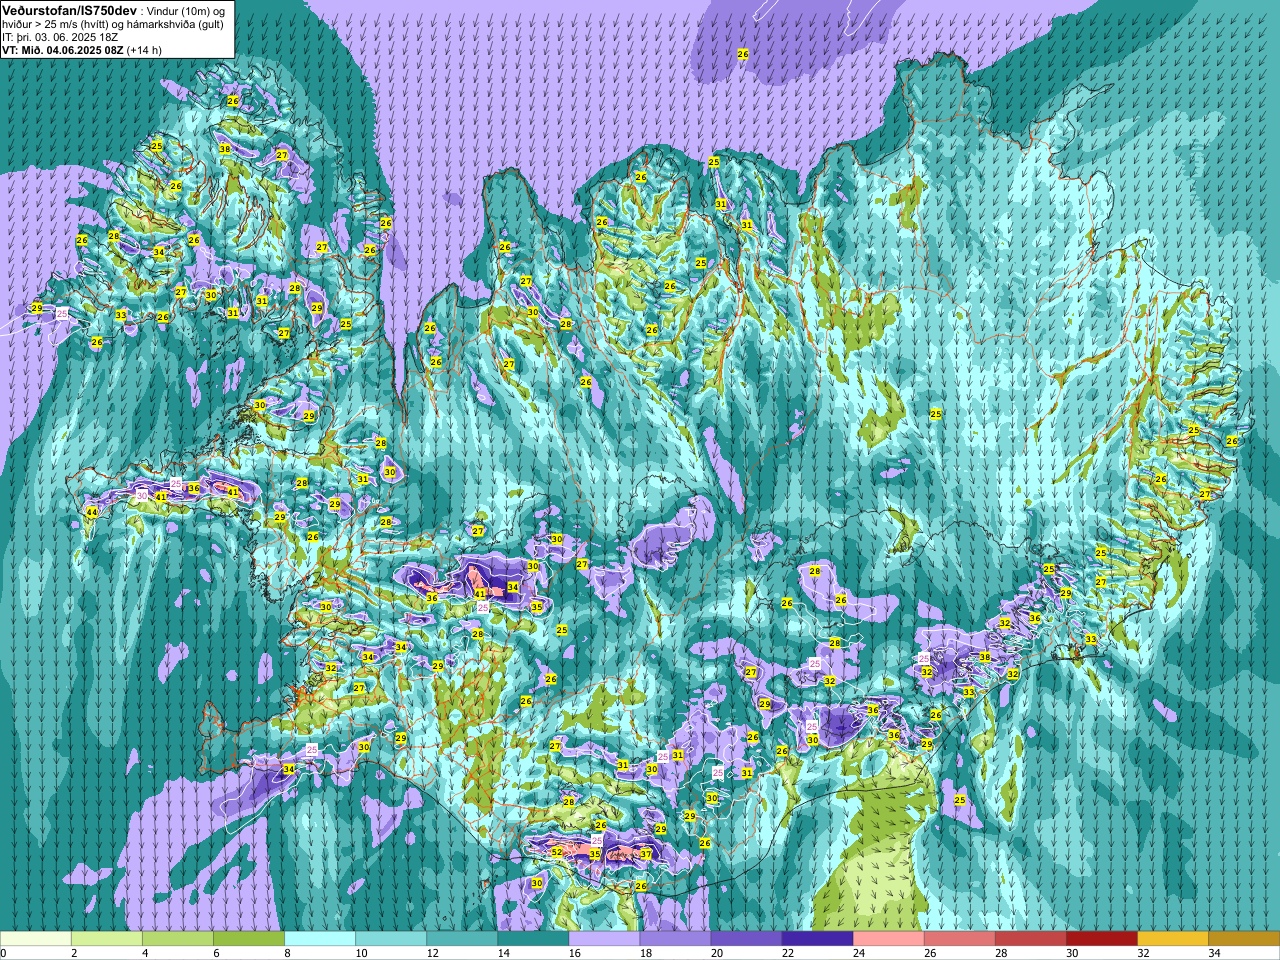Pick the medium teal 12–14 m/s legend swatch
The width and height of the screenshot is (1280, 960).
point(462,939)
